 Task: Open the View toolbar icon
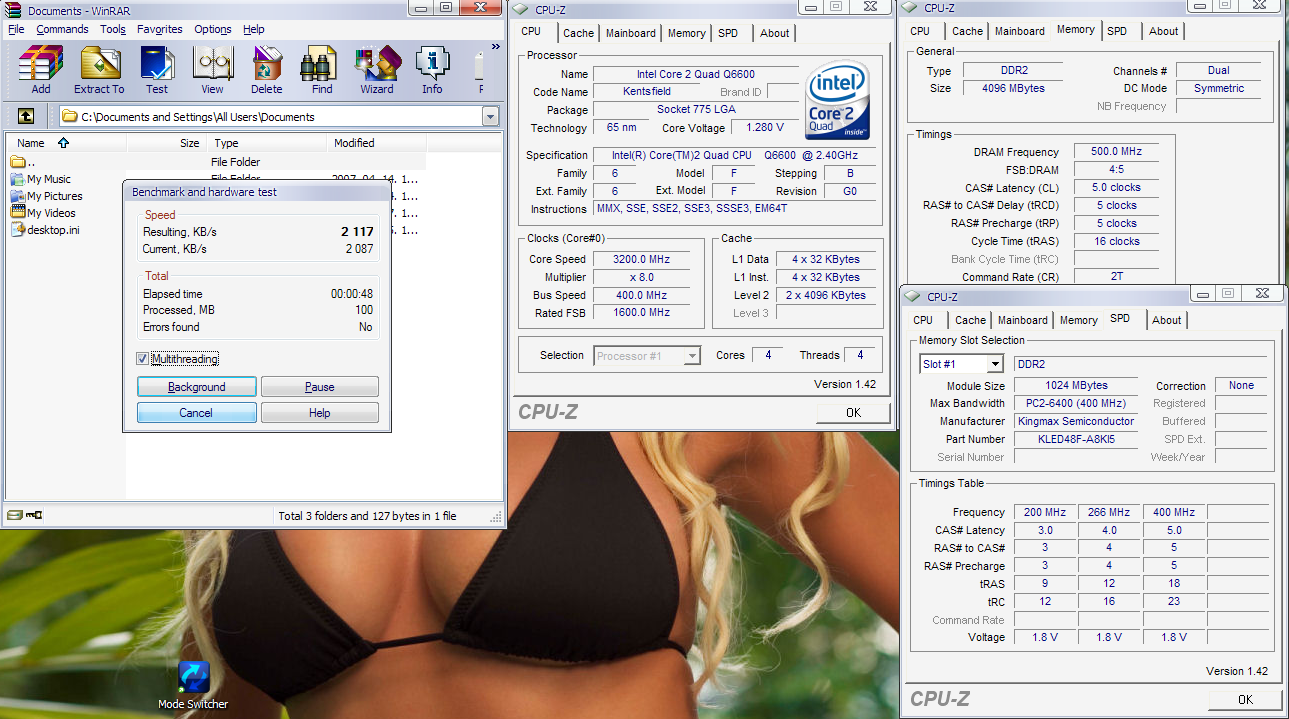[x=213, y=68]
